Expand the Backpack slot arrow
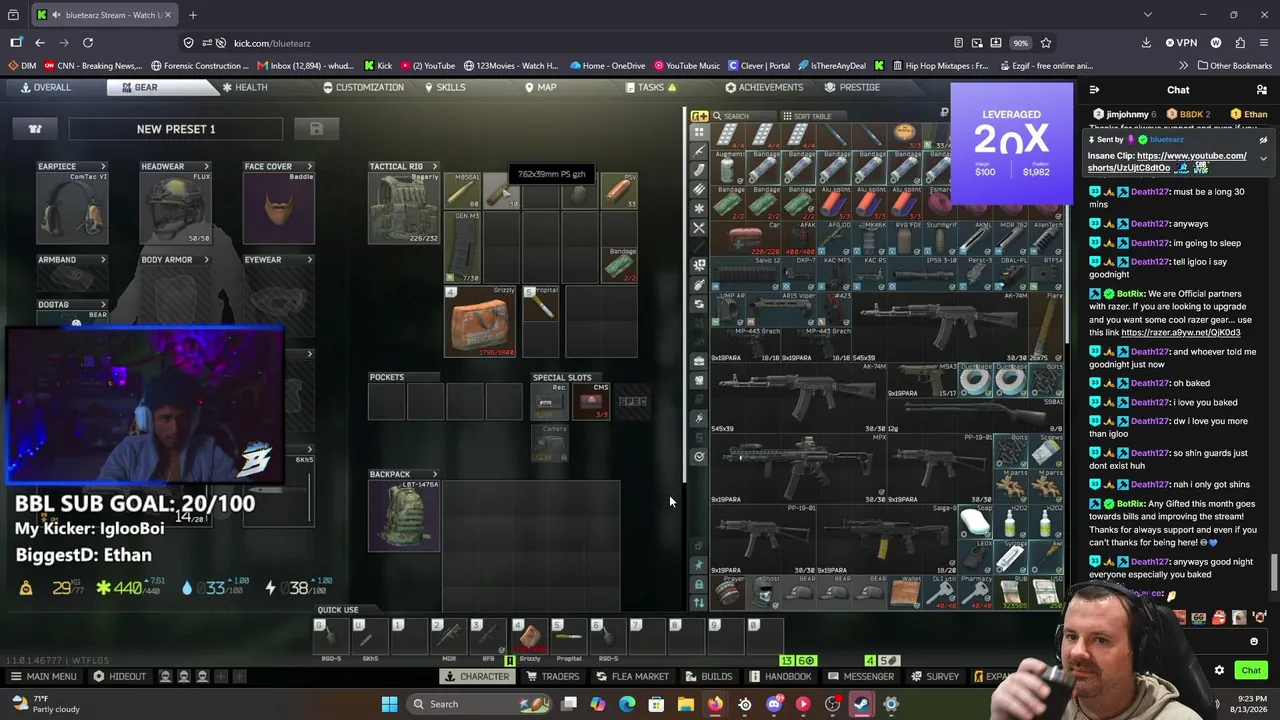 (x=434, y=474)
